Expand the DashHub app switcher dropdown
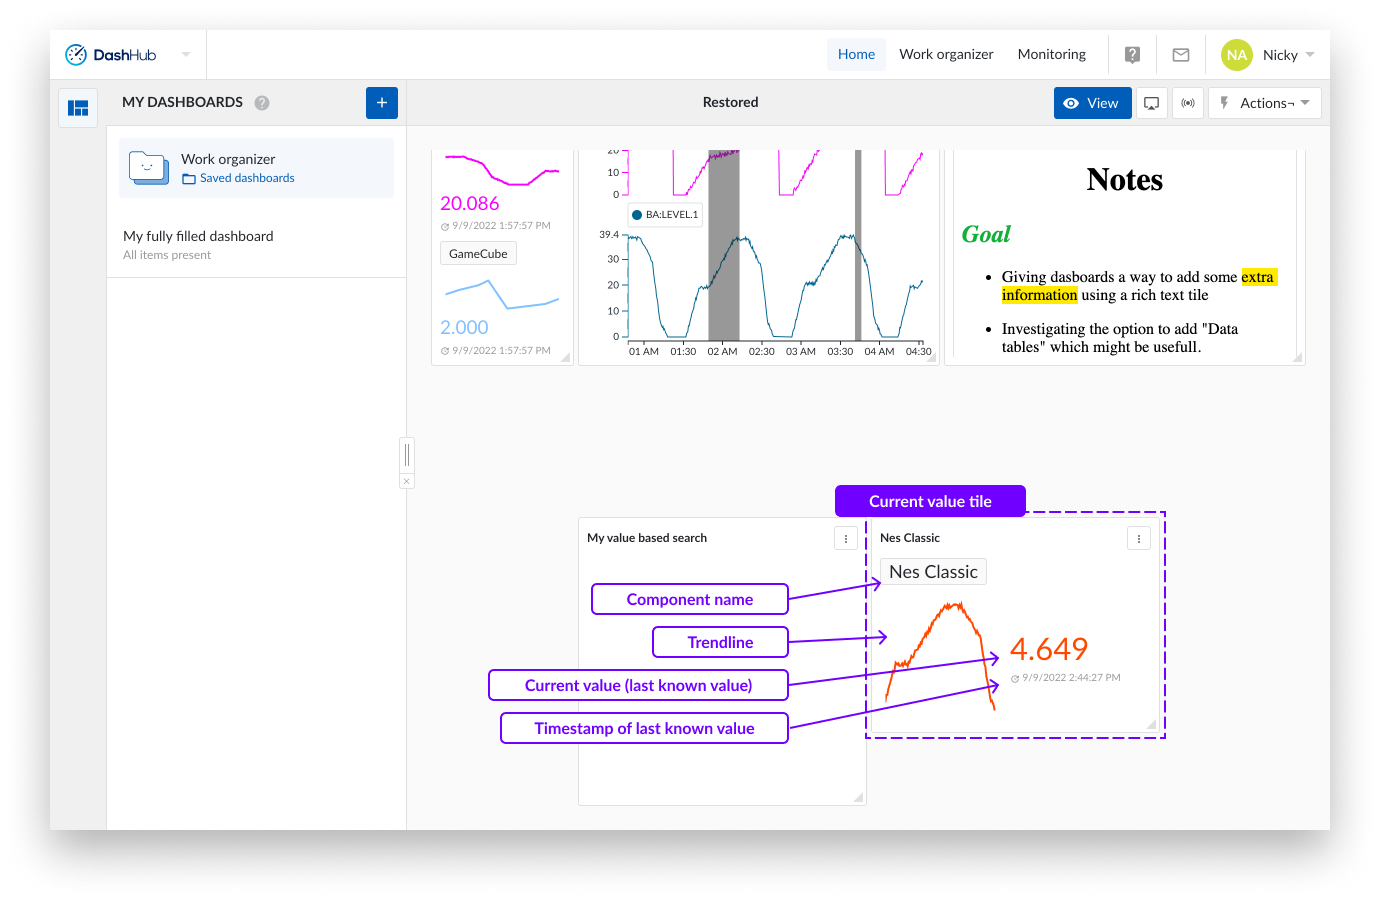This screenshot has width=1380, height=900. coord(186,55)
